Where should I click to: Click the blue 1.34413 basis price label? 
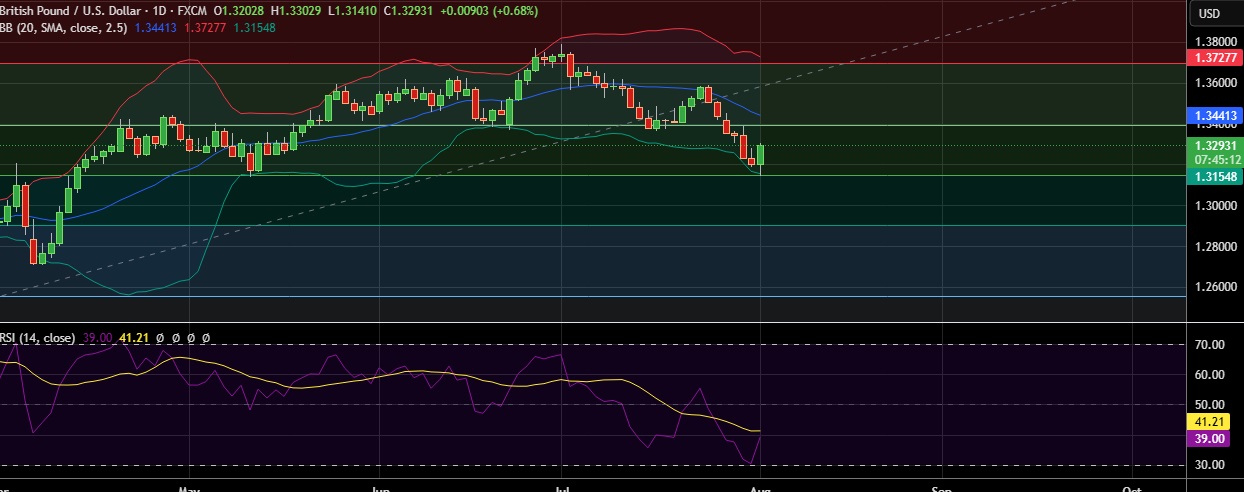[x=1216, y=116]
